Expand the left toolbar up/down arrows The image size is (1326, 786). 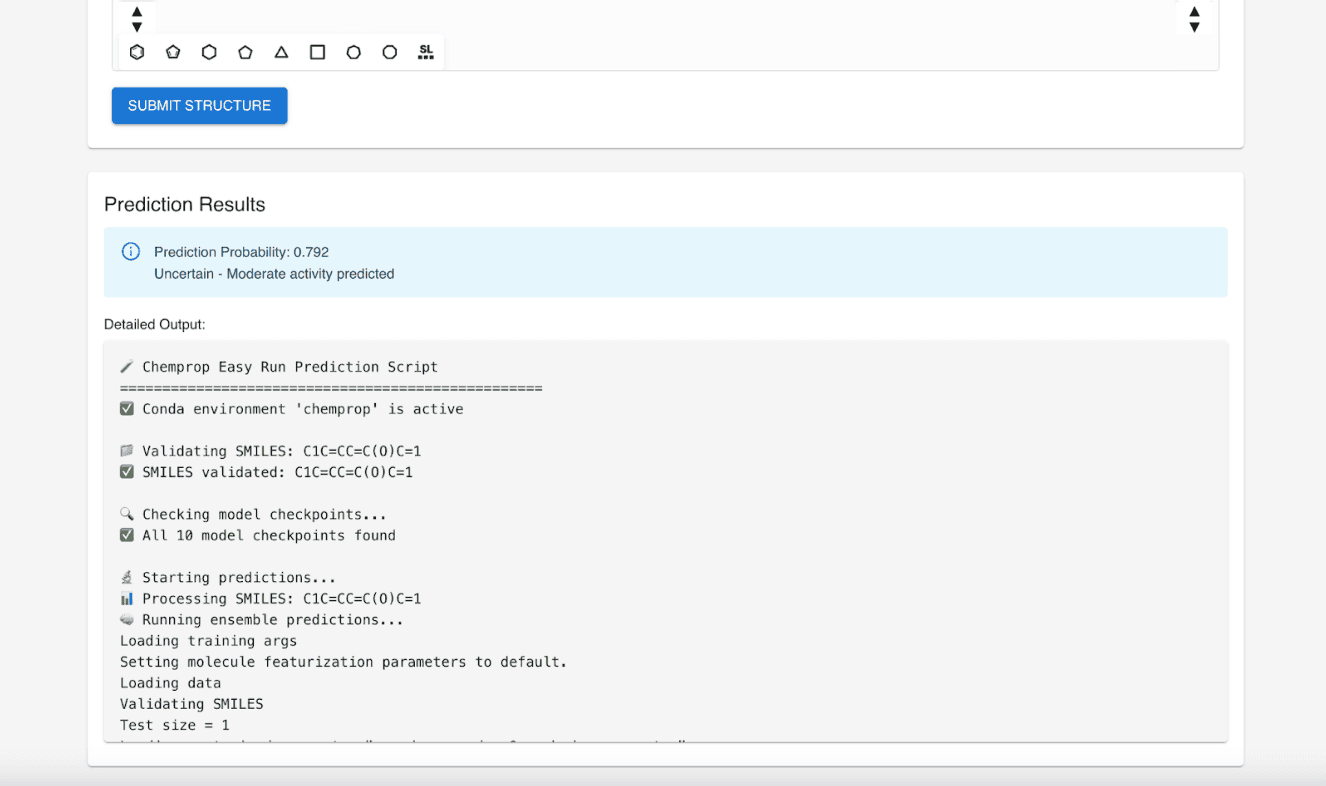137,19
